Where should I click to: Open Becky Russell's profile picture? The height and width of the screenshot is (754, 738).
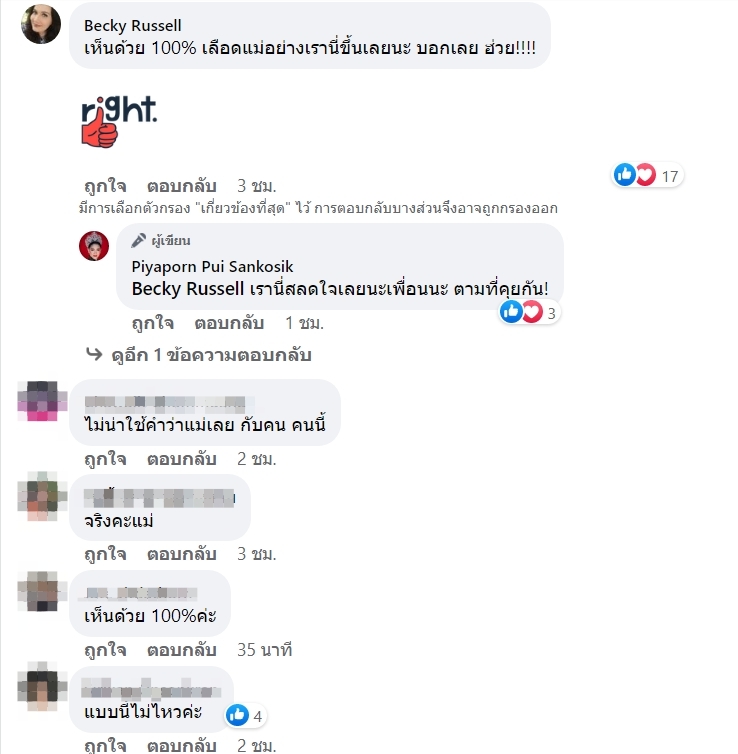tap(41, 24)
